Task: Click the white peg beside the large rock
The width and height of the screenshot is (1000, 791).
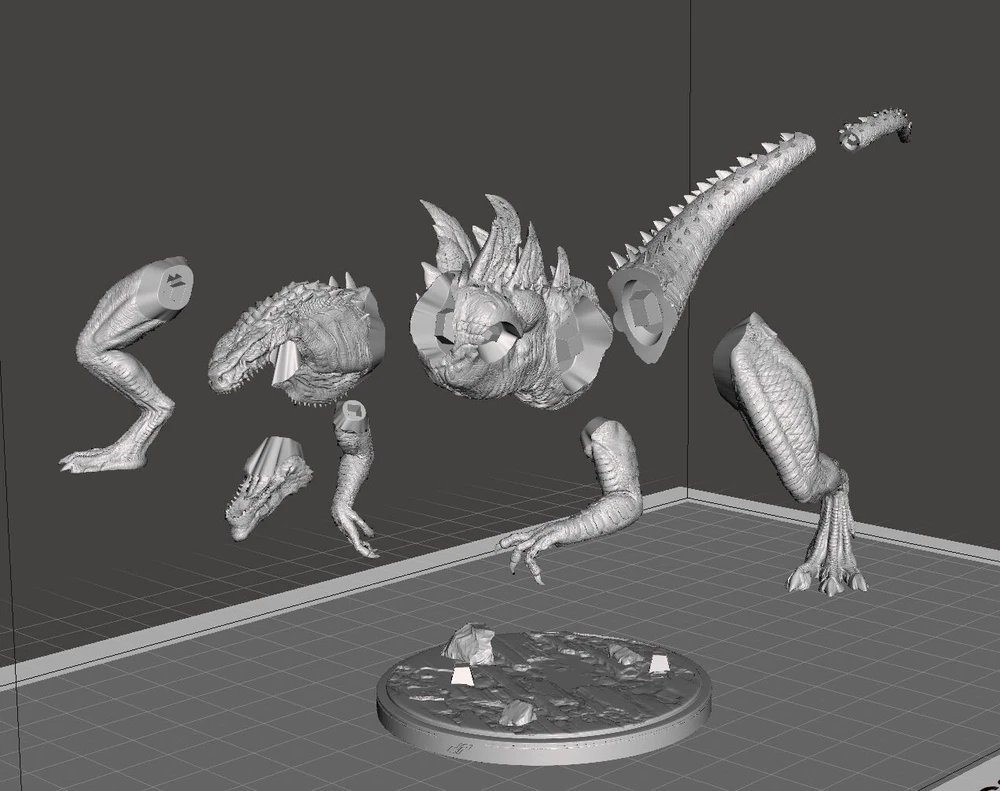Action: (461, 677)
